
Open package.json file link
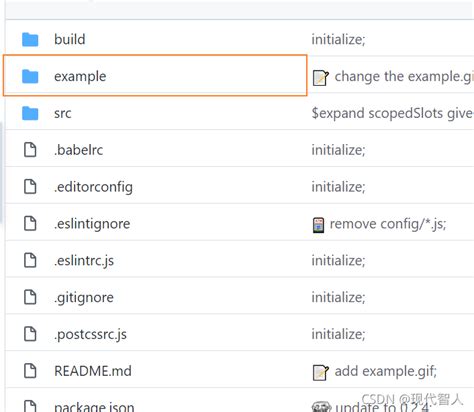(x=94, y=407)
